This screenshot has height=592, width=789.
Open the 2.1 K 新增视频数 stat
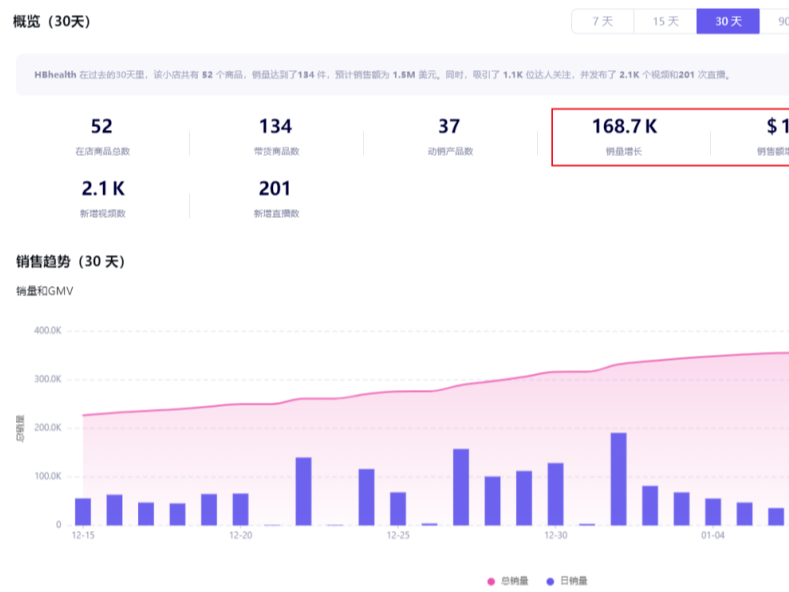pyautogui.click(x=101, y=197)
